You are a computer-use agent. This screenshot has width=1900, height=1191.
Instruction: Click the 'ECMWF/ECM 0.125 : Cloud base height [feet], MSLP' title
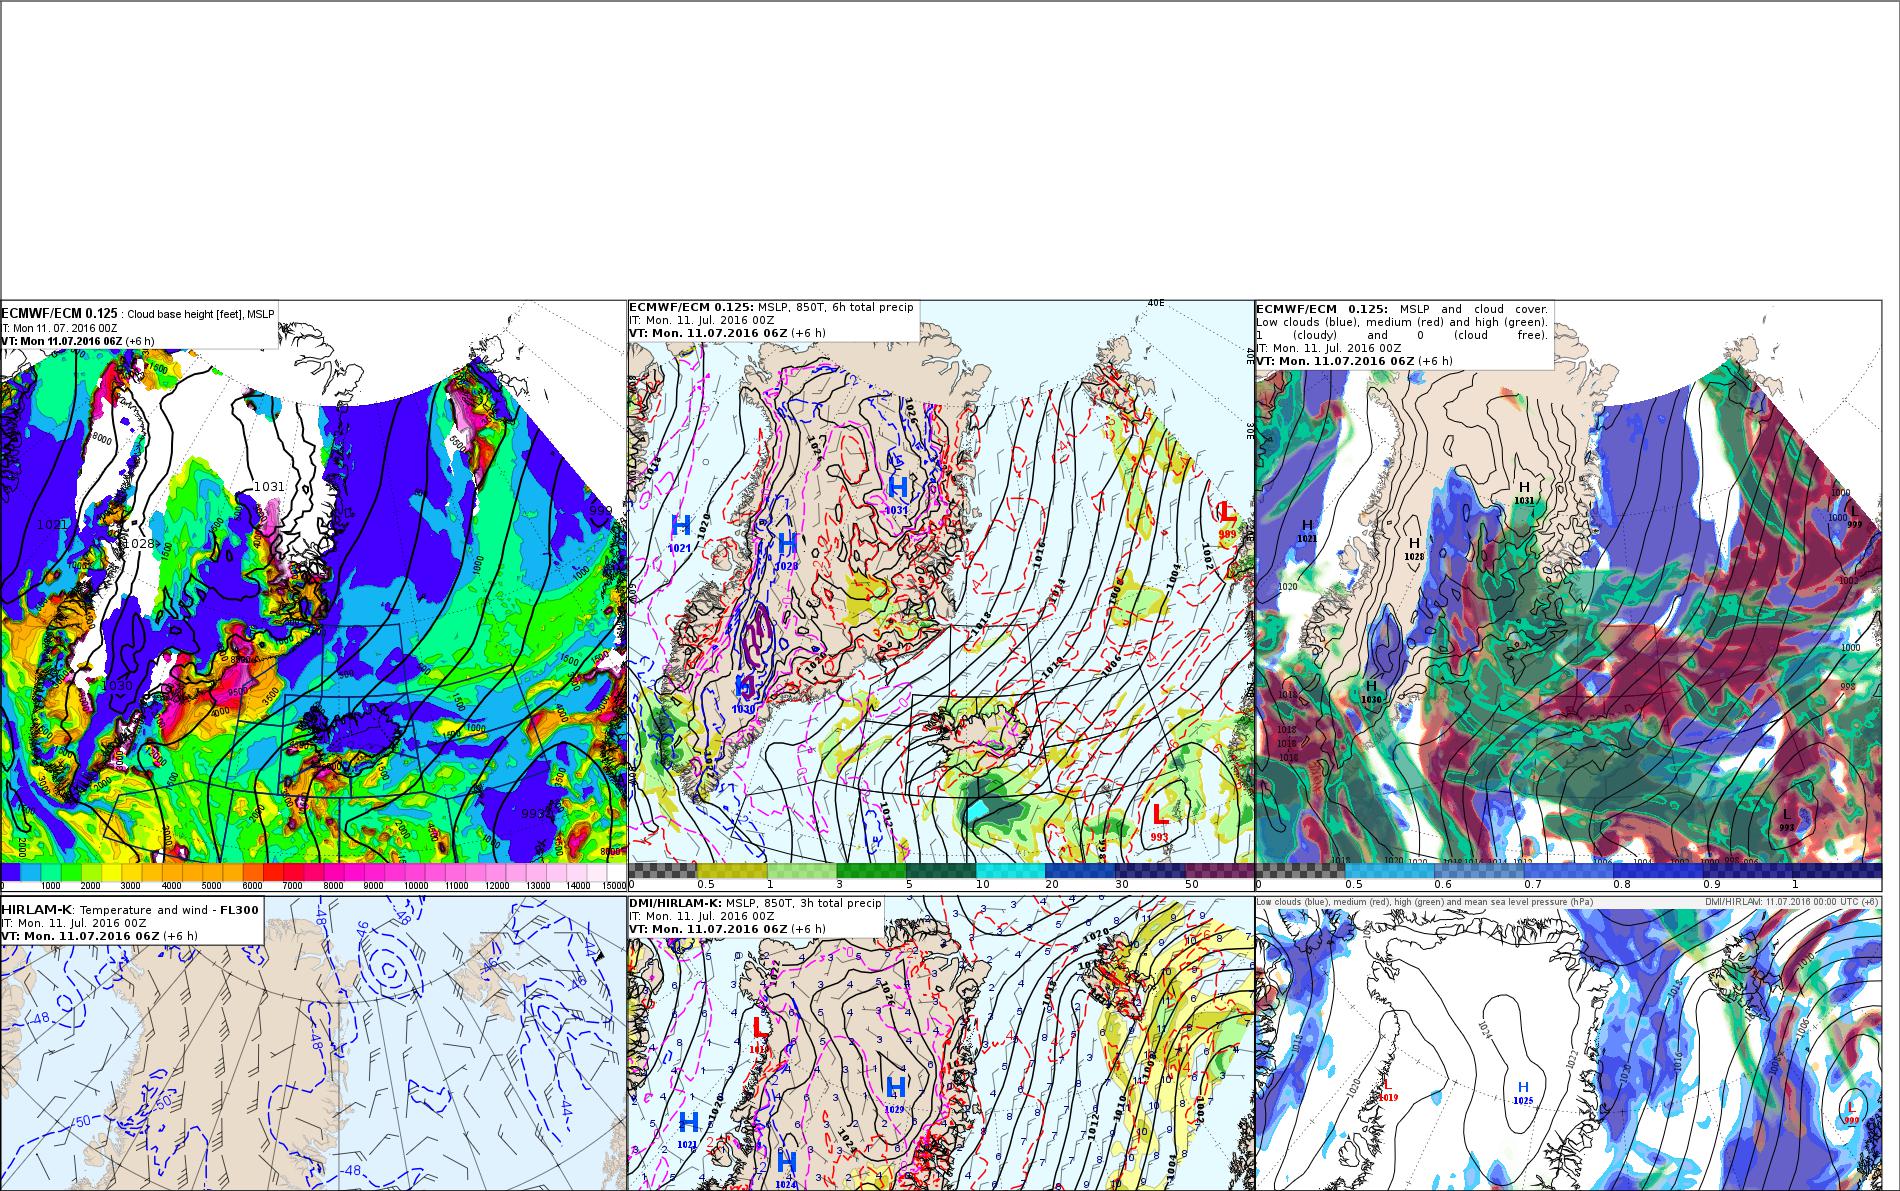(x=138, y=313)
